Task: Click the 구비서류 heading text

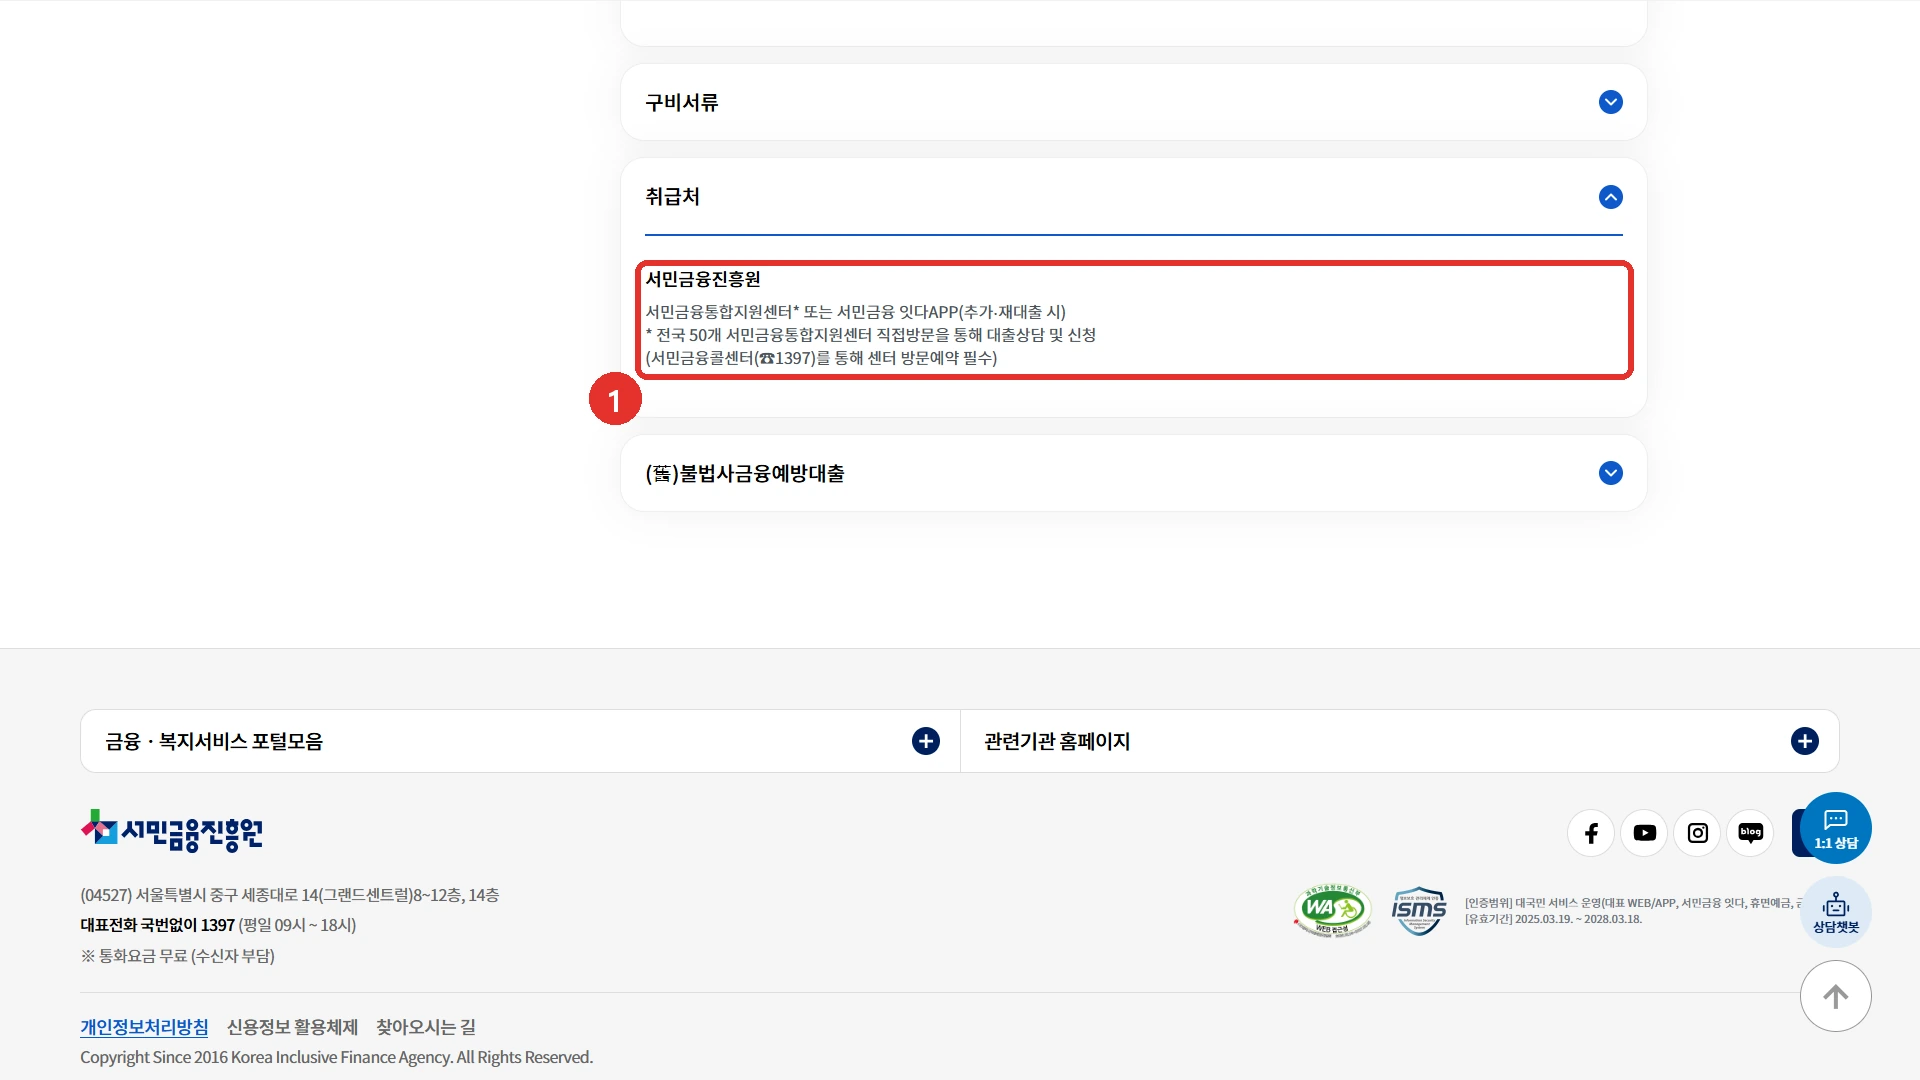Action: tap(682, 102)
